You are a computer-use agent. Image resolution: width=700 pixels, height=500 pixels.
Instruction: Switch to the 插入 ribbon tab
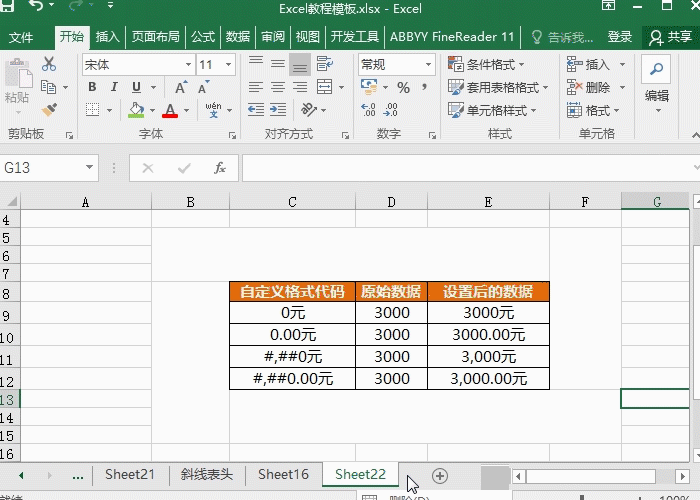click(x=107, y=37)
